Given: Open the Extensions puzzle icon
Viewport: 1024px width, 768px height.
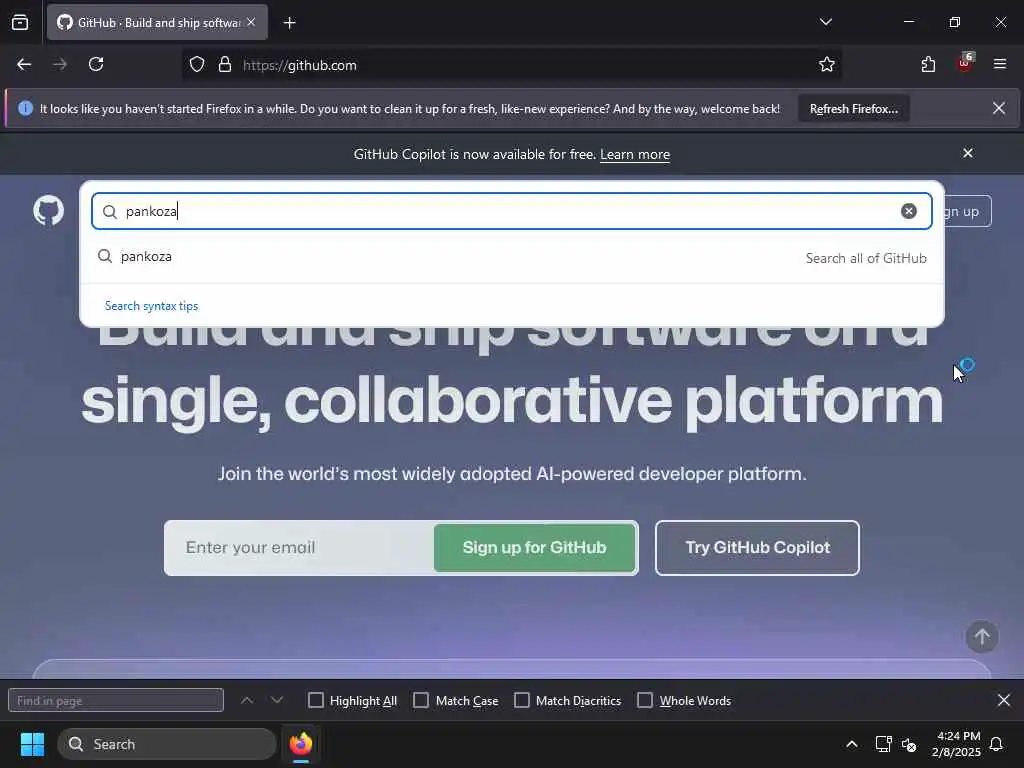Looking at the screenshot, I should [x=928, y=65].
